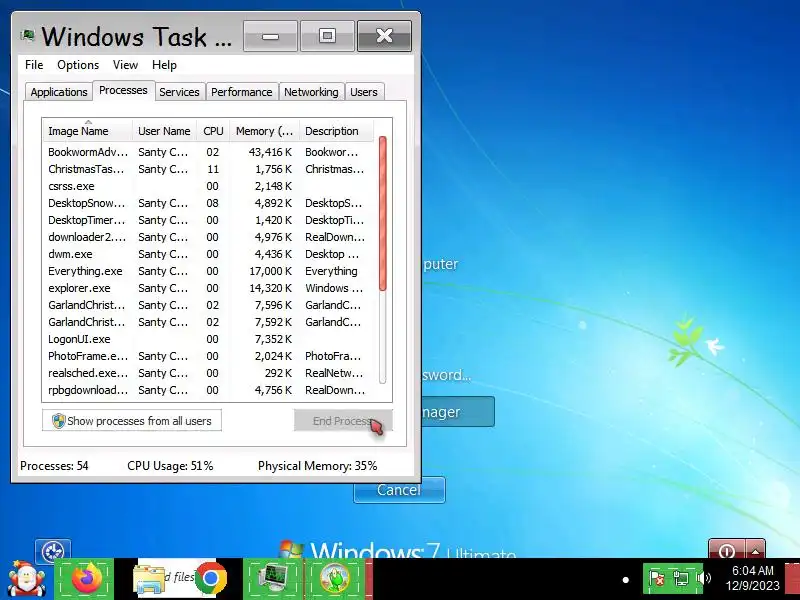Select the Everything.exe process
The image size is (800, 600).
point(208,271)
